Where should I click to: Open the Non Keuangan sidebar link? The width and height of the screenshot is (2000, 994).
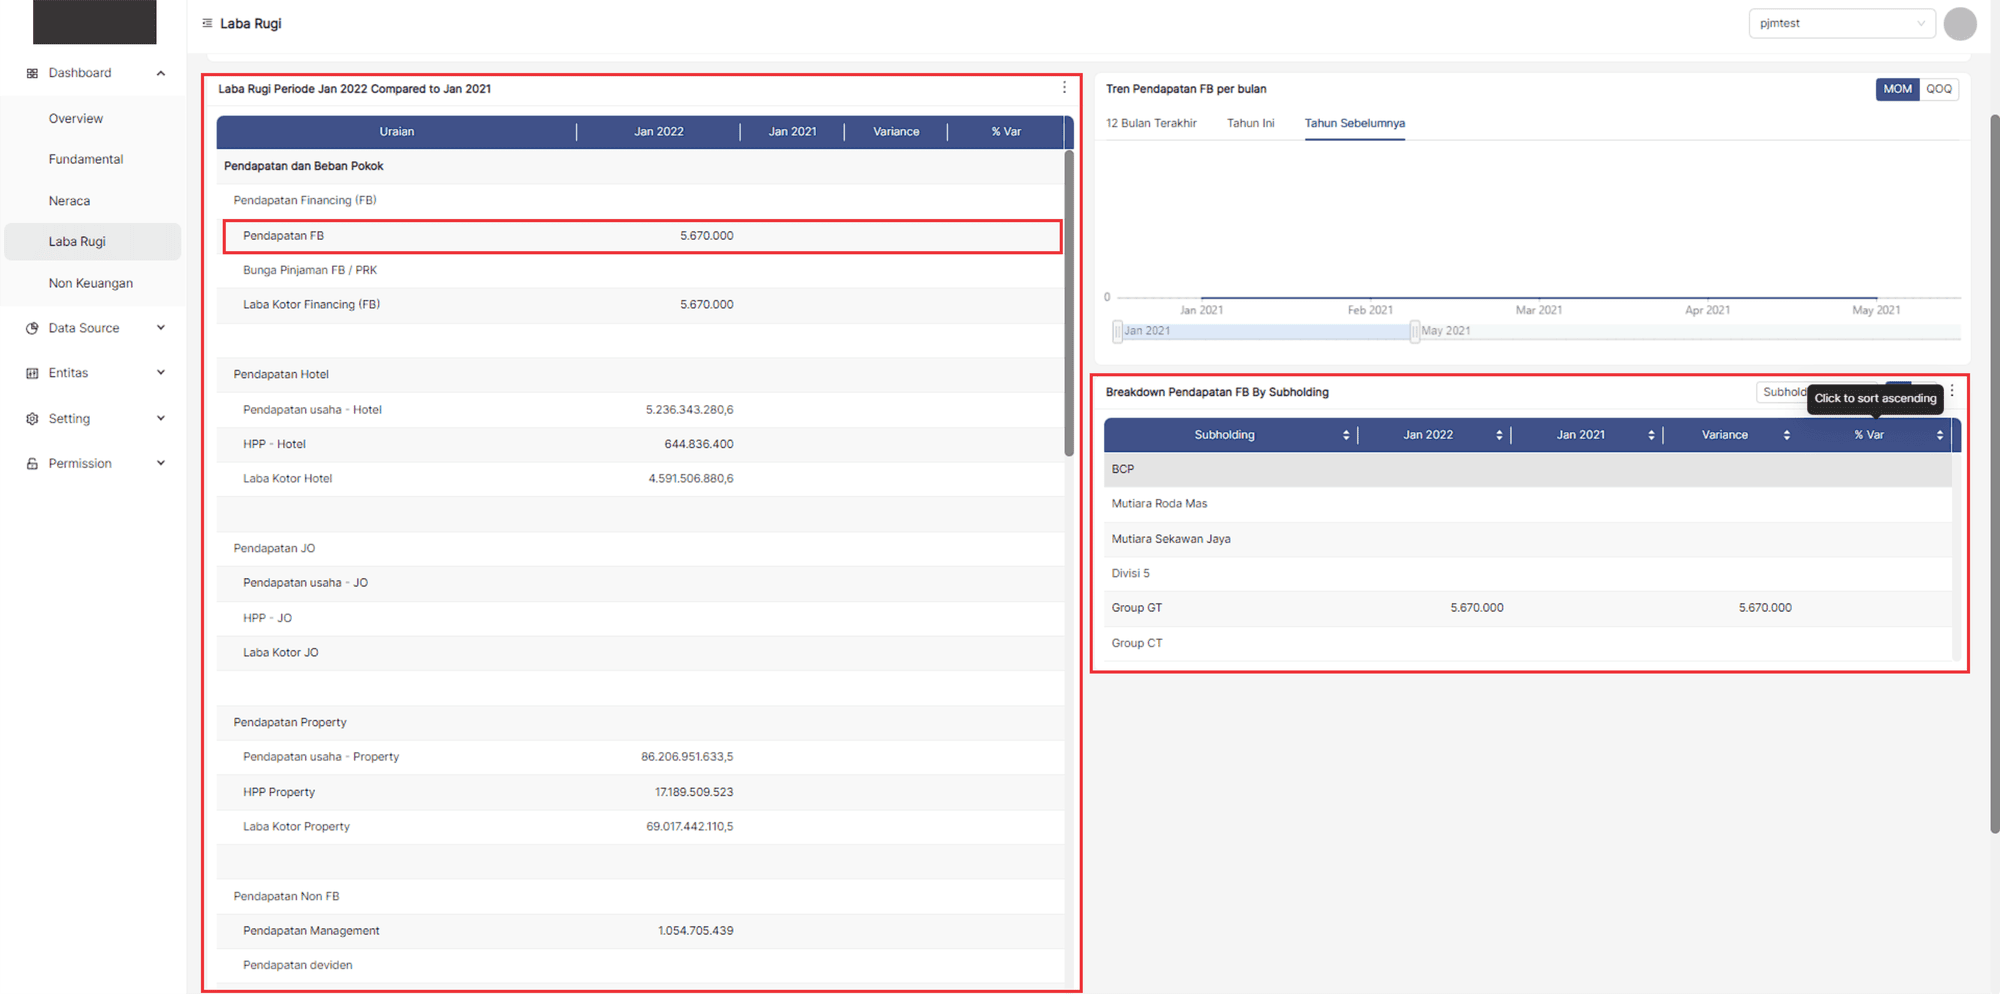pos(90,283)
